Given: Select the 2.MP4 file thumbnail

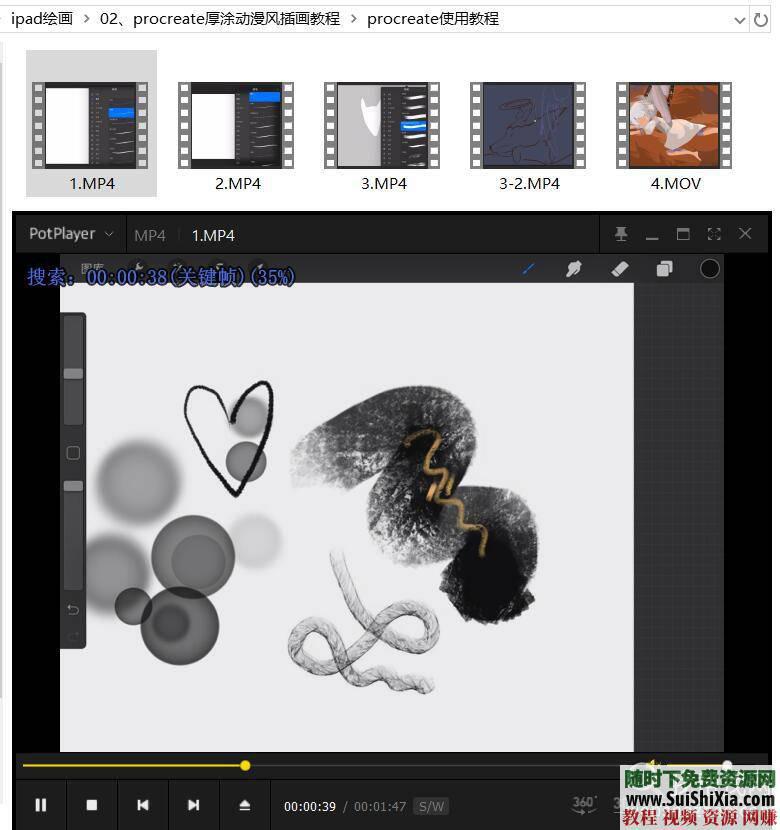Looking at the screenshot, I should pyautogui.click(x=236, y=125).
